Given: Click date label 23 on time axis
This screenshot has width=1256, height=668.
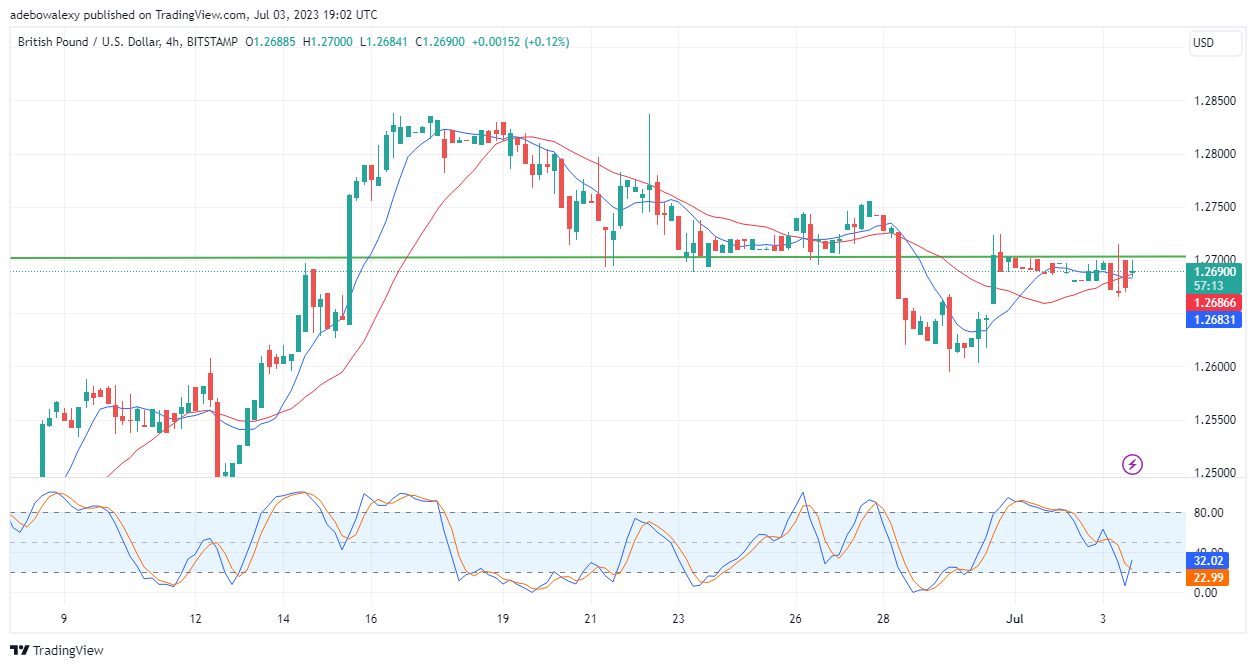Looking at the screenshot, I should pos(678,617).
